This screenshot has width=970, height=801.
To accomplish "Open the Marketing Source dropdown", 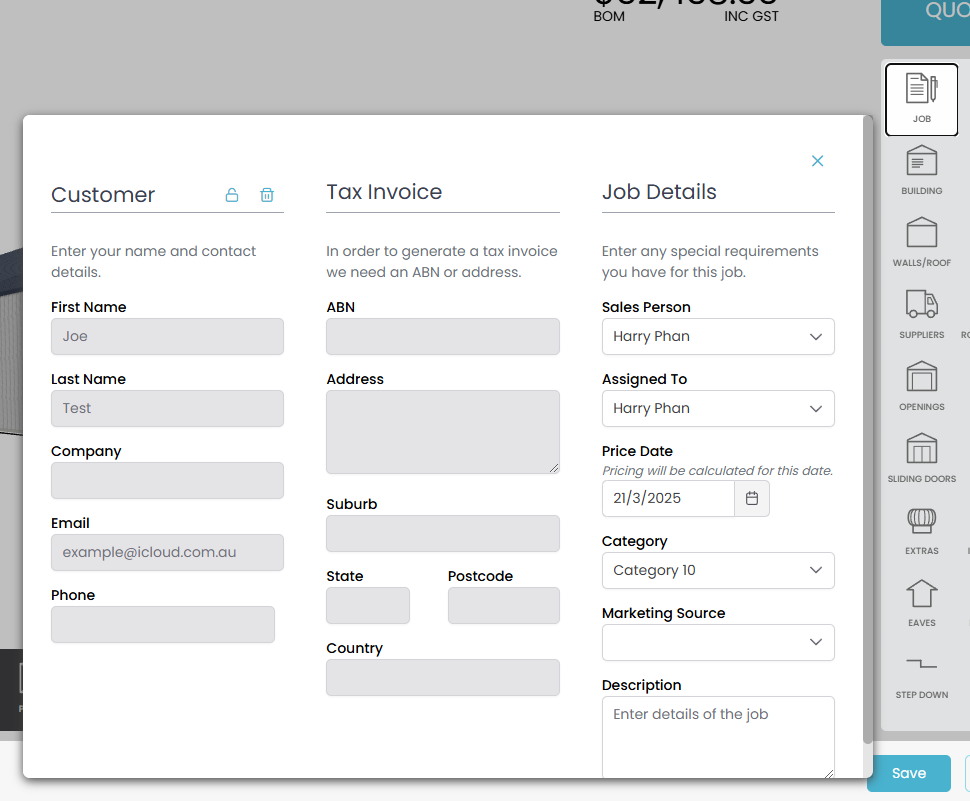I will pos(717,643).
